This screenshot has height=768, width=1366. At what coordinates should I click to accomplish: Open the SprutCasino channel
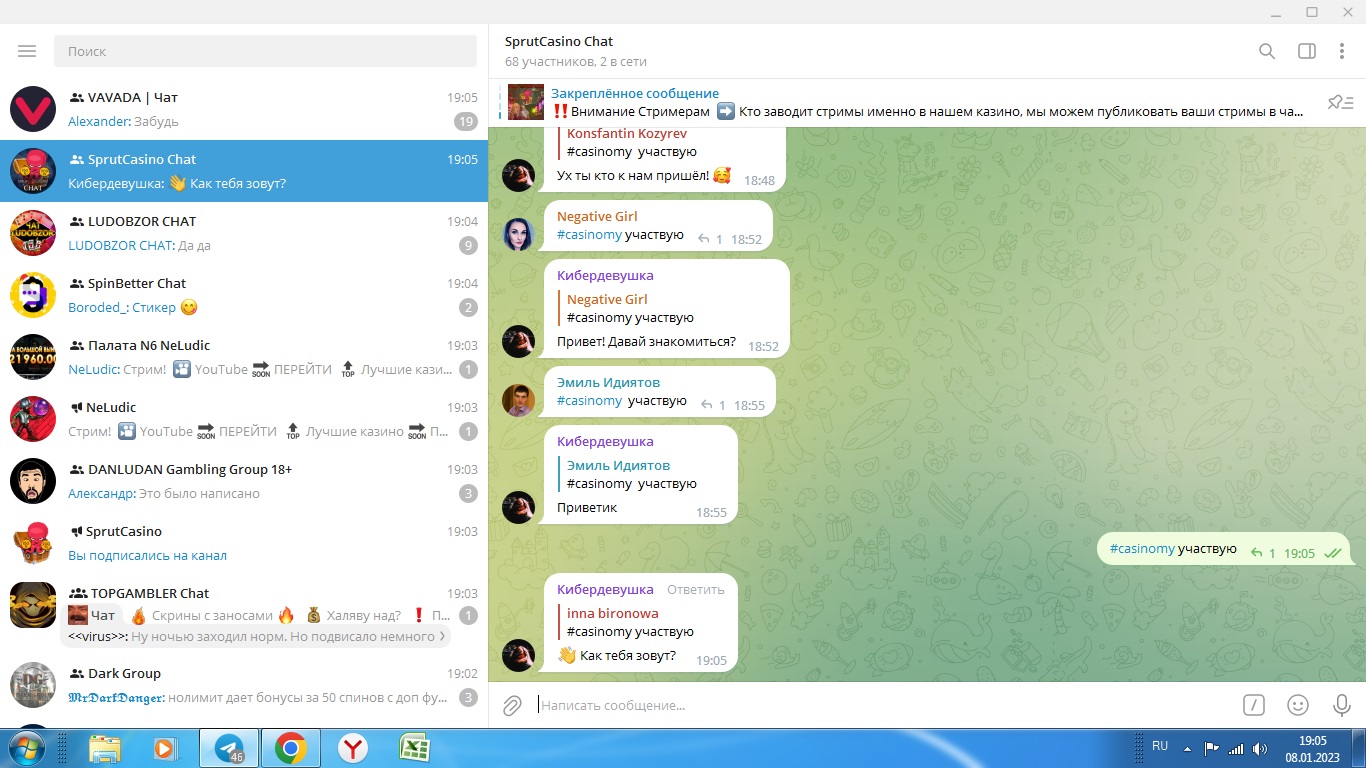244,543
